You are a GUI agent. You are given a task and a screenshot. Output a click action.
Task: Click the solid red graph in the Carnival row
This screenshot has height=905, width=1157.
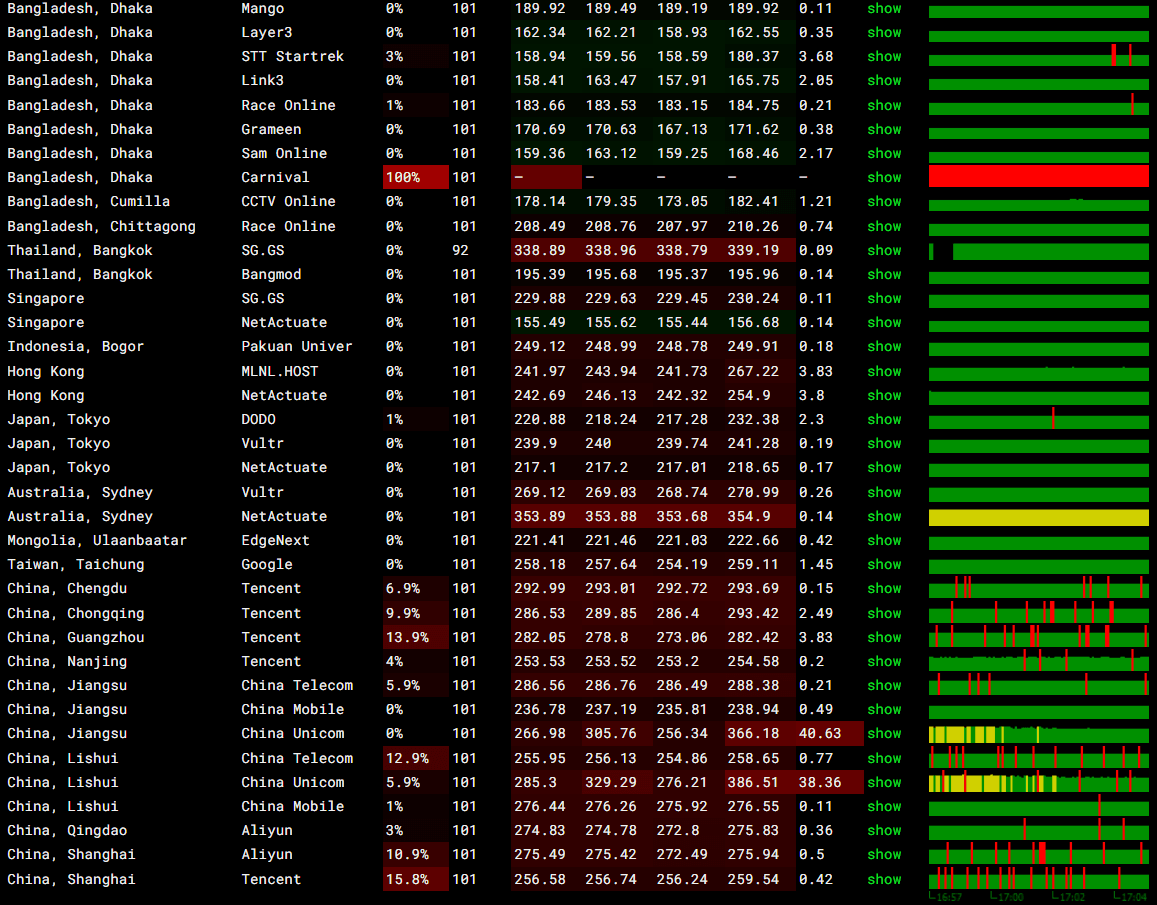click(x=1038, y=176)
